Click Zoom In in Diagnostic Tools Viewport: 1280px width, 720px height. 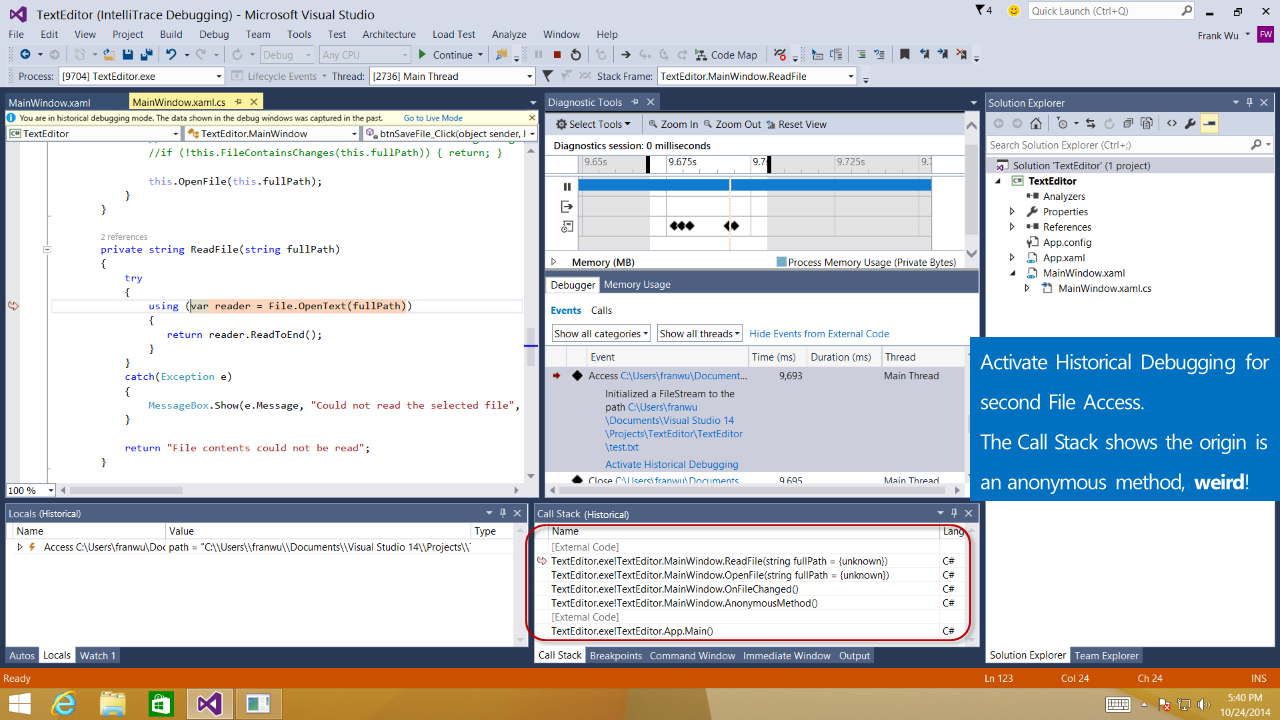pos(672,124)
